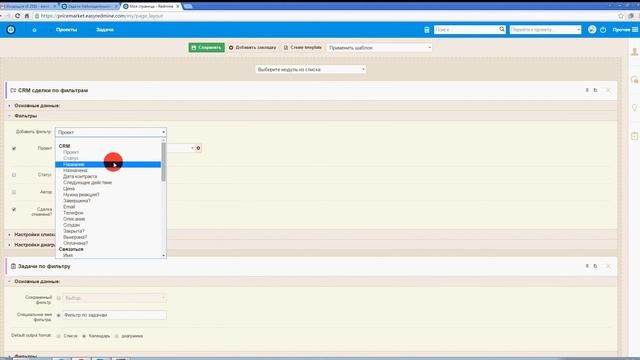Select Название in the filter dropdown list
Viewport: 640px width, 360px height.
(108, 164)
